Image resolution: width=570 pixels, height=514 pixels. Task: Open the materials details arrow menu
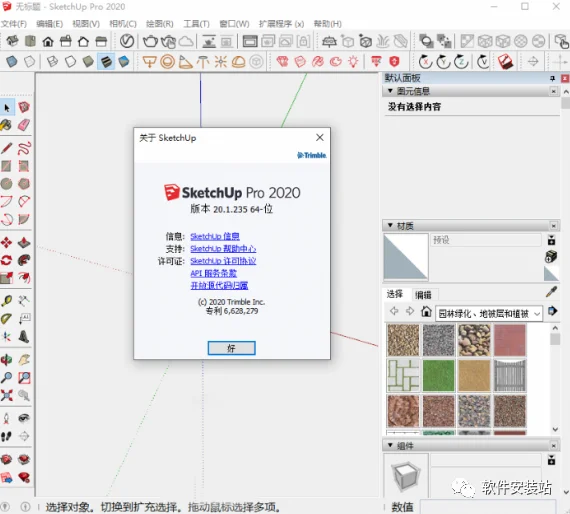tap(553, 311)
